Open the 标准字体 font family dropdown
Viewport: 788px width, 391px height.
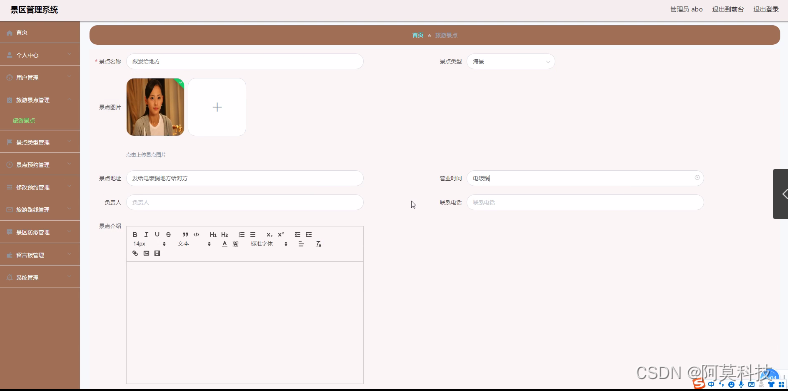click(268, 244)
